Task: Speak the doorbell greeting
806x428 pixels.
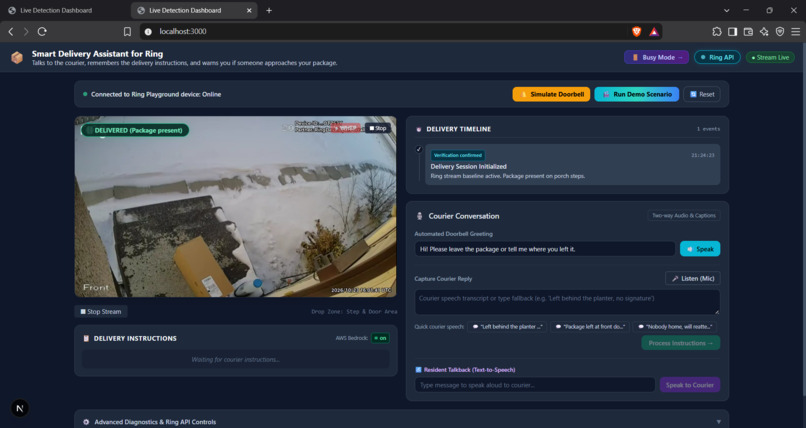Action: [x=700, y=249]
